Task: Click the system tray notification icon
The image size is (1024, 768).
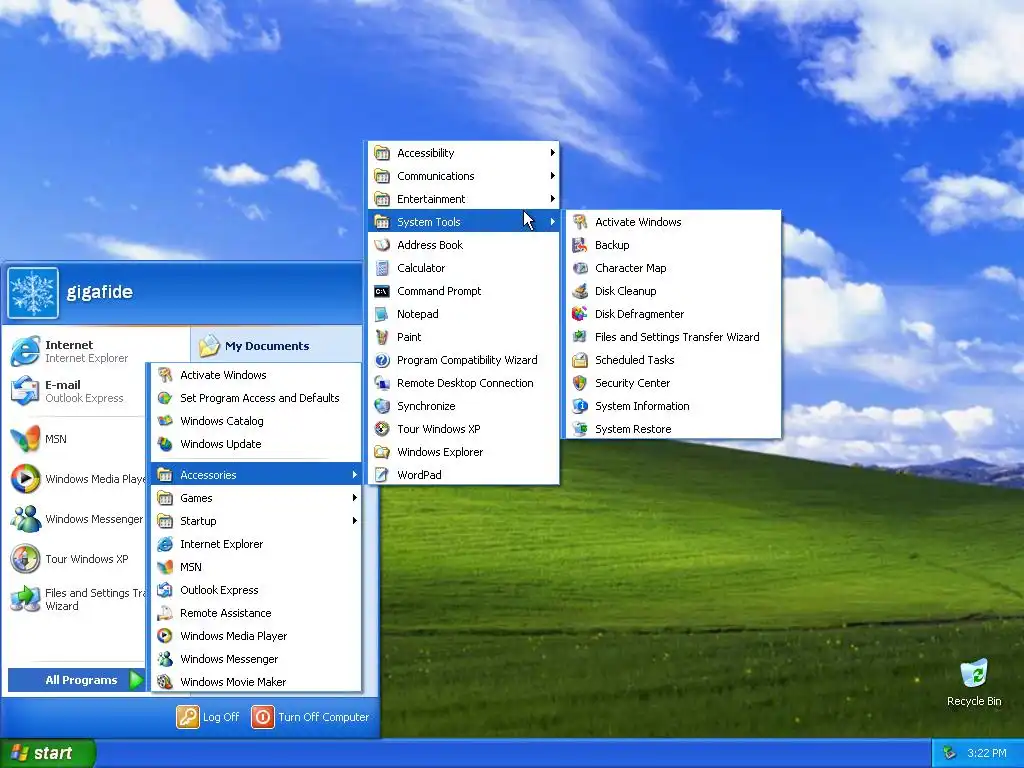Action: [x=949, y=753]
